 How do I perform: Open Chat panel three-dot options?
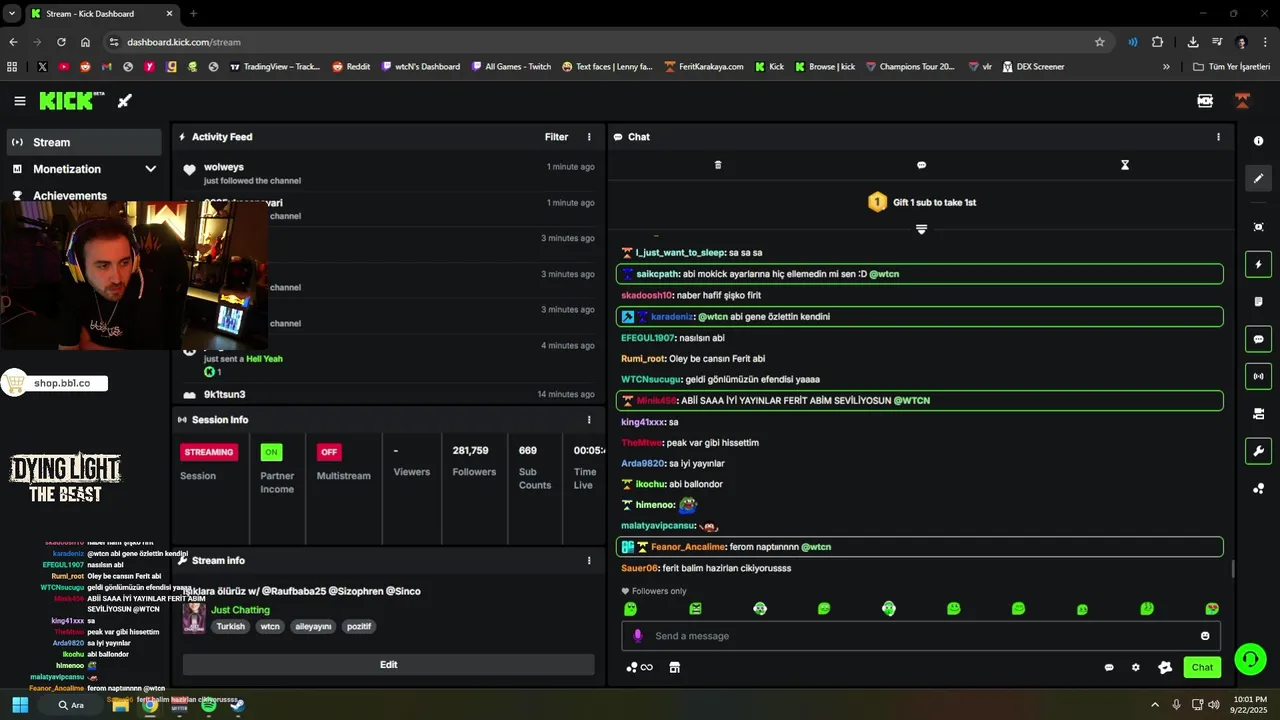tap(1218, 137)
